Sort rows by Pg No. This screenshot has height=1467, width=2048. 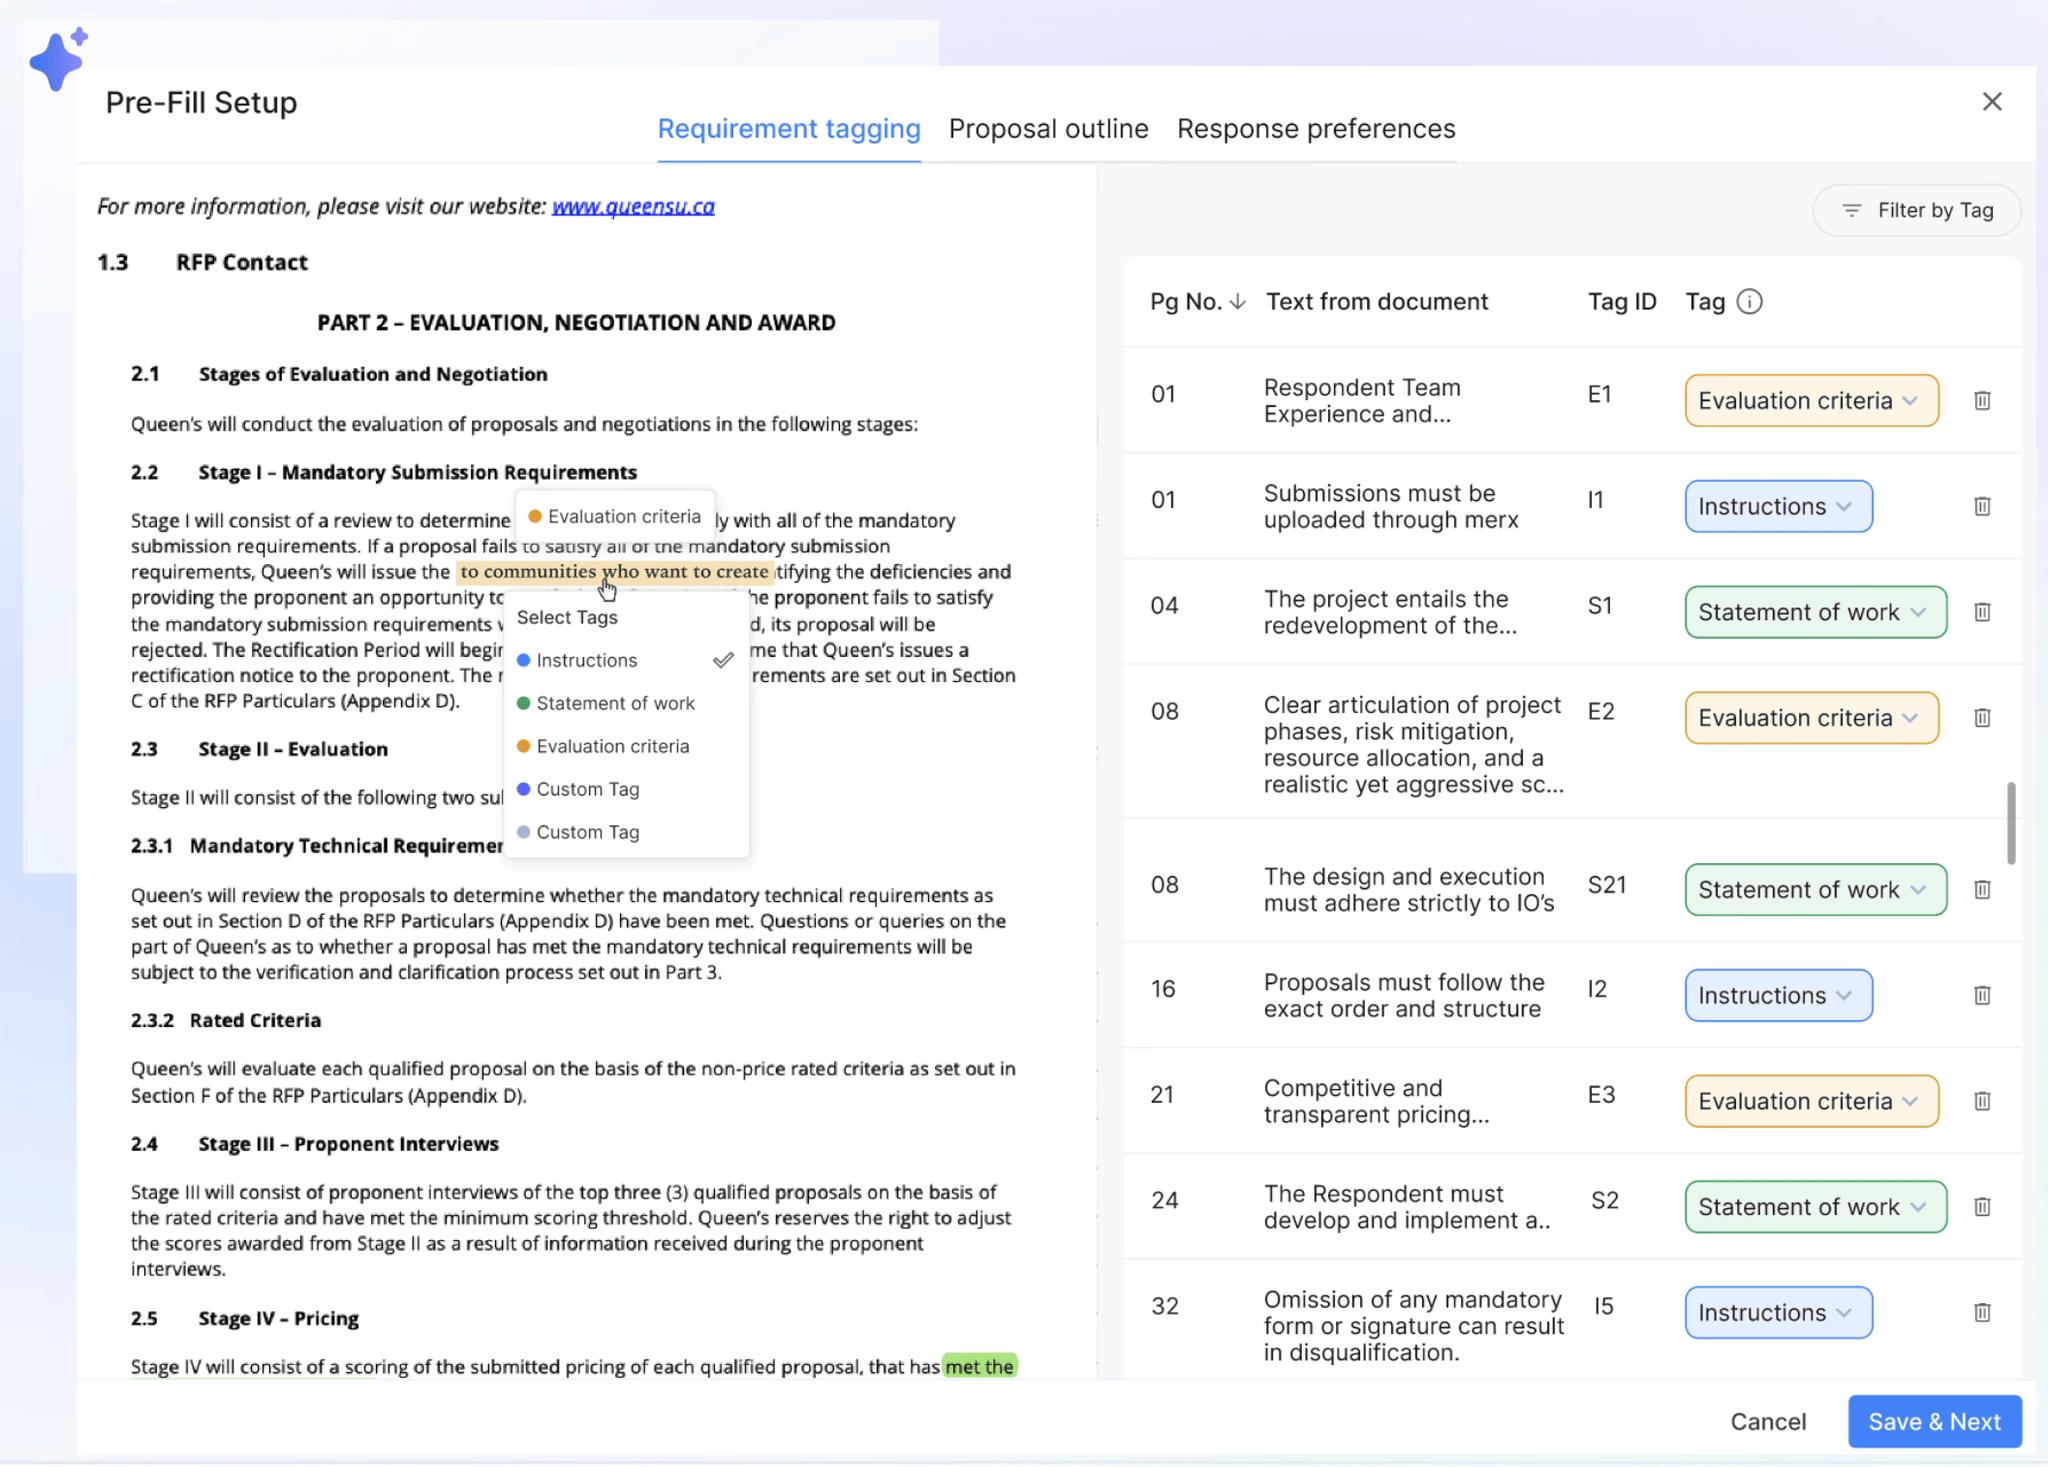[x=1238, y=301]
